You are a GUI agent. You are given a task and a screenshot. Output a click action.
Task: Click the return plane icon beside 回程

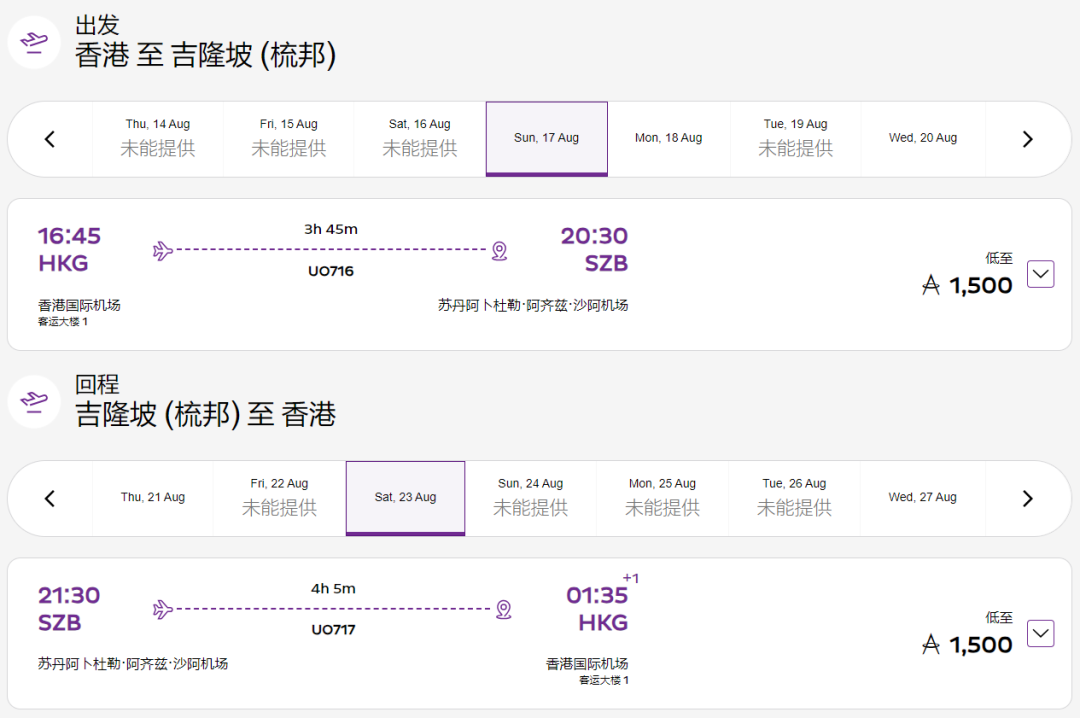[34, 401]
